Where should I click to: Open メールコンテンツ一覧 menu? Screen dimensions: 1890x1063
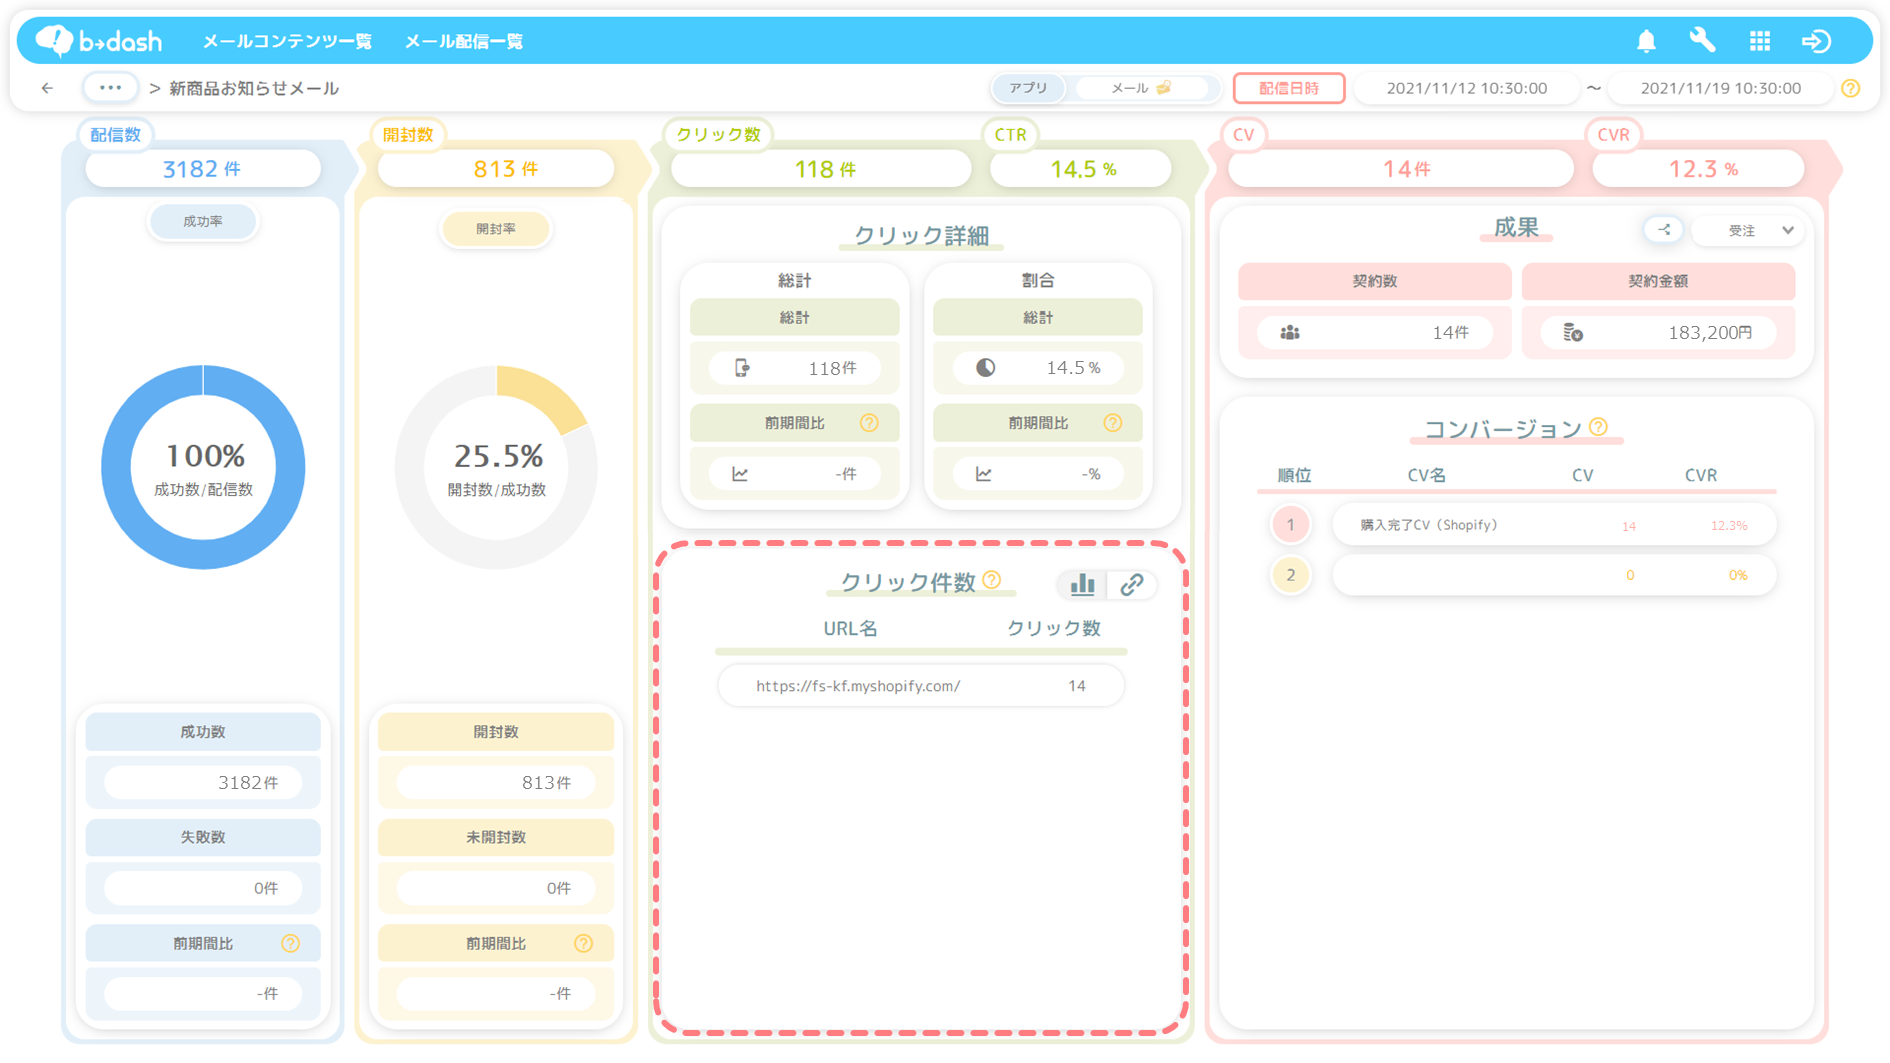click(287, 41)
